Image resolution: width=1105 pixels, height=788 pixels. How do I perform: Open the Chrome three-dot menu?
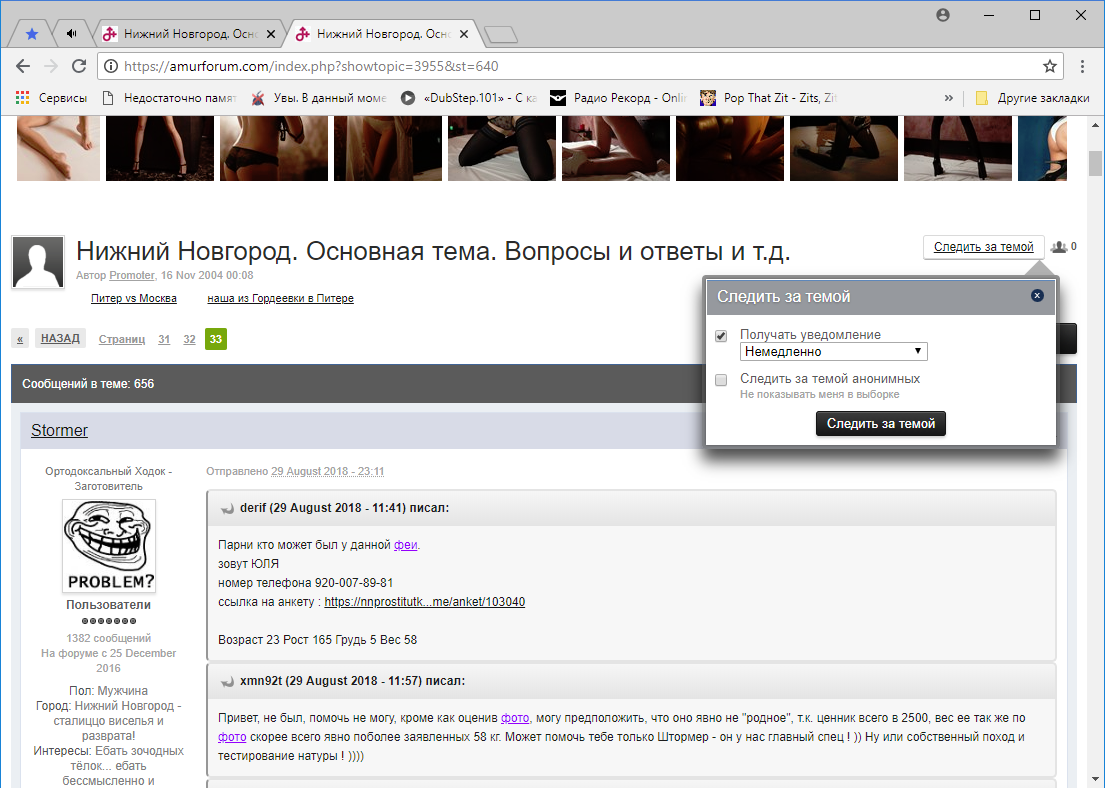1083,67
